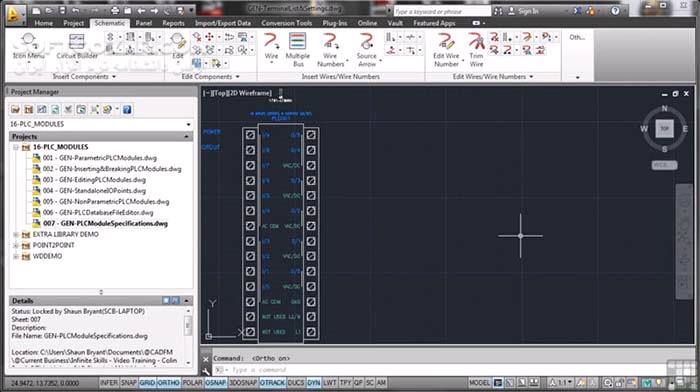This screenshot has width=700, height=392.
Task: Select the Trim Wire tool
Action: point(476,50)
